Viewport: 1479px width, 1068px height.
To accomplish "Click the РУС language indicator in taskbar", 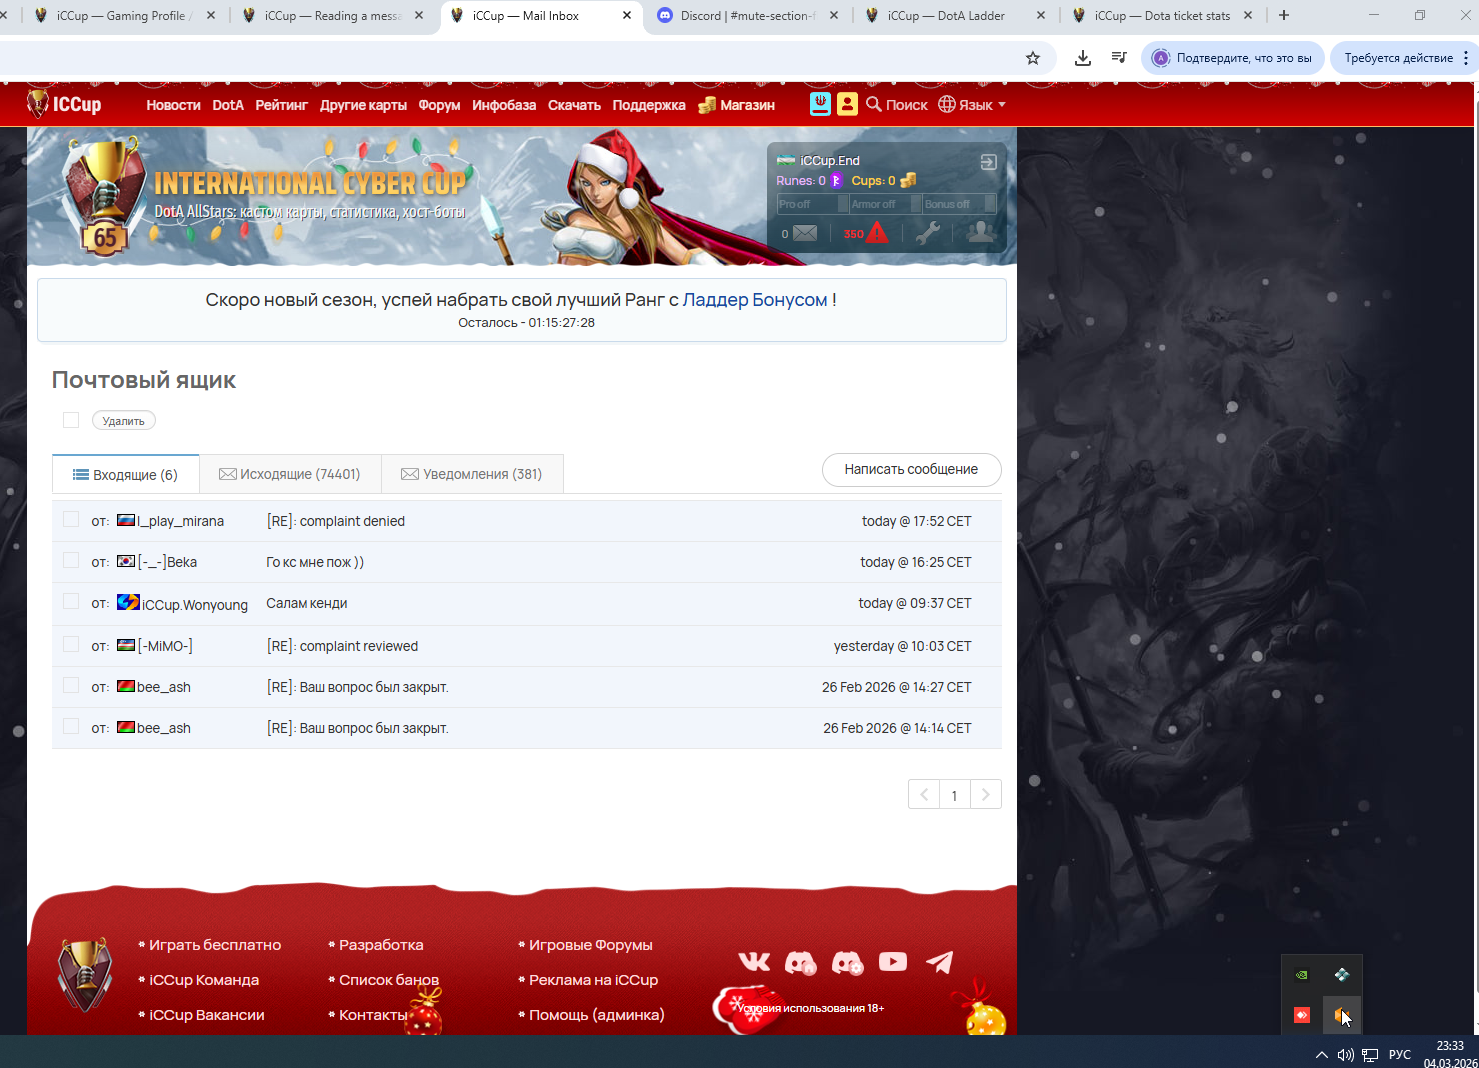I will [x=1400, y=1055].
